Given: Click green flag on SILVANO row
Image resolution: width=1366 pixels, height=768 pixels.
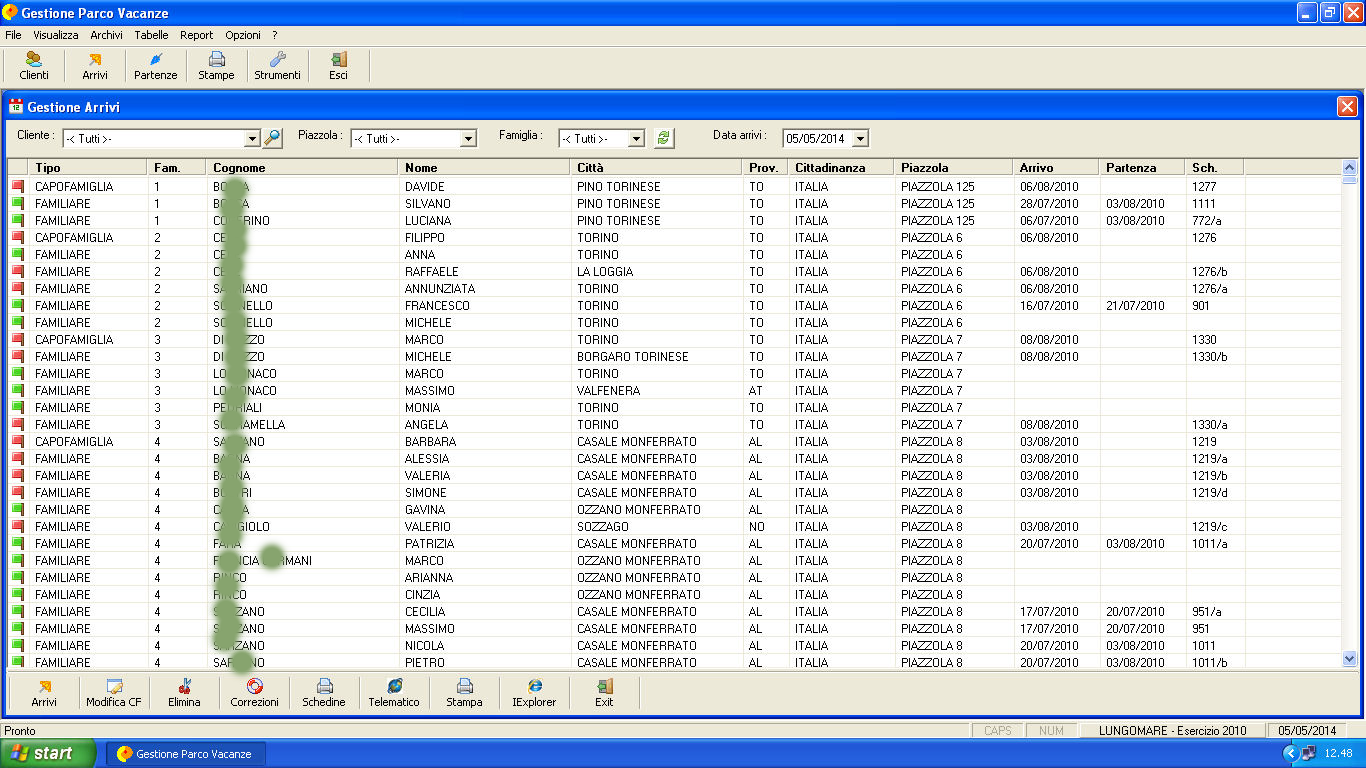Looking at the screenshot, I should coord(17,203).
